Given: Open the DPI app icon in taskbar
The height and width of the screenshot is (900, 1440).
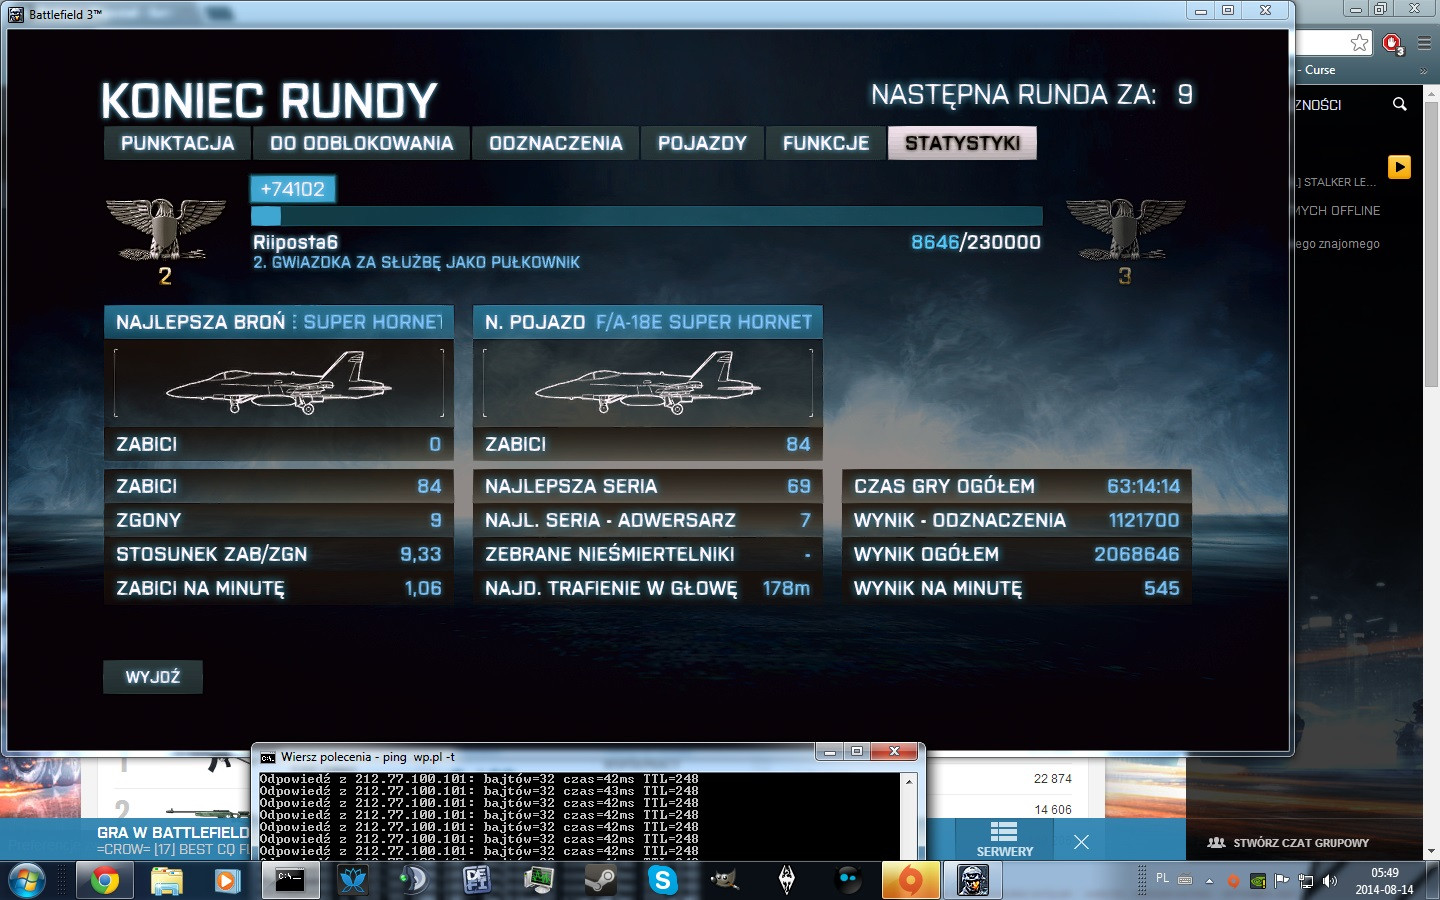Looking at the screenshot, I should pyautogui.click(x=476, y=880).
